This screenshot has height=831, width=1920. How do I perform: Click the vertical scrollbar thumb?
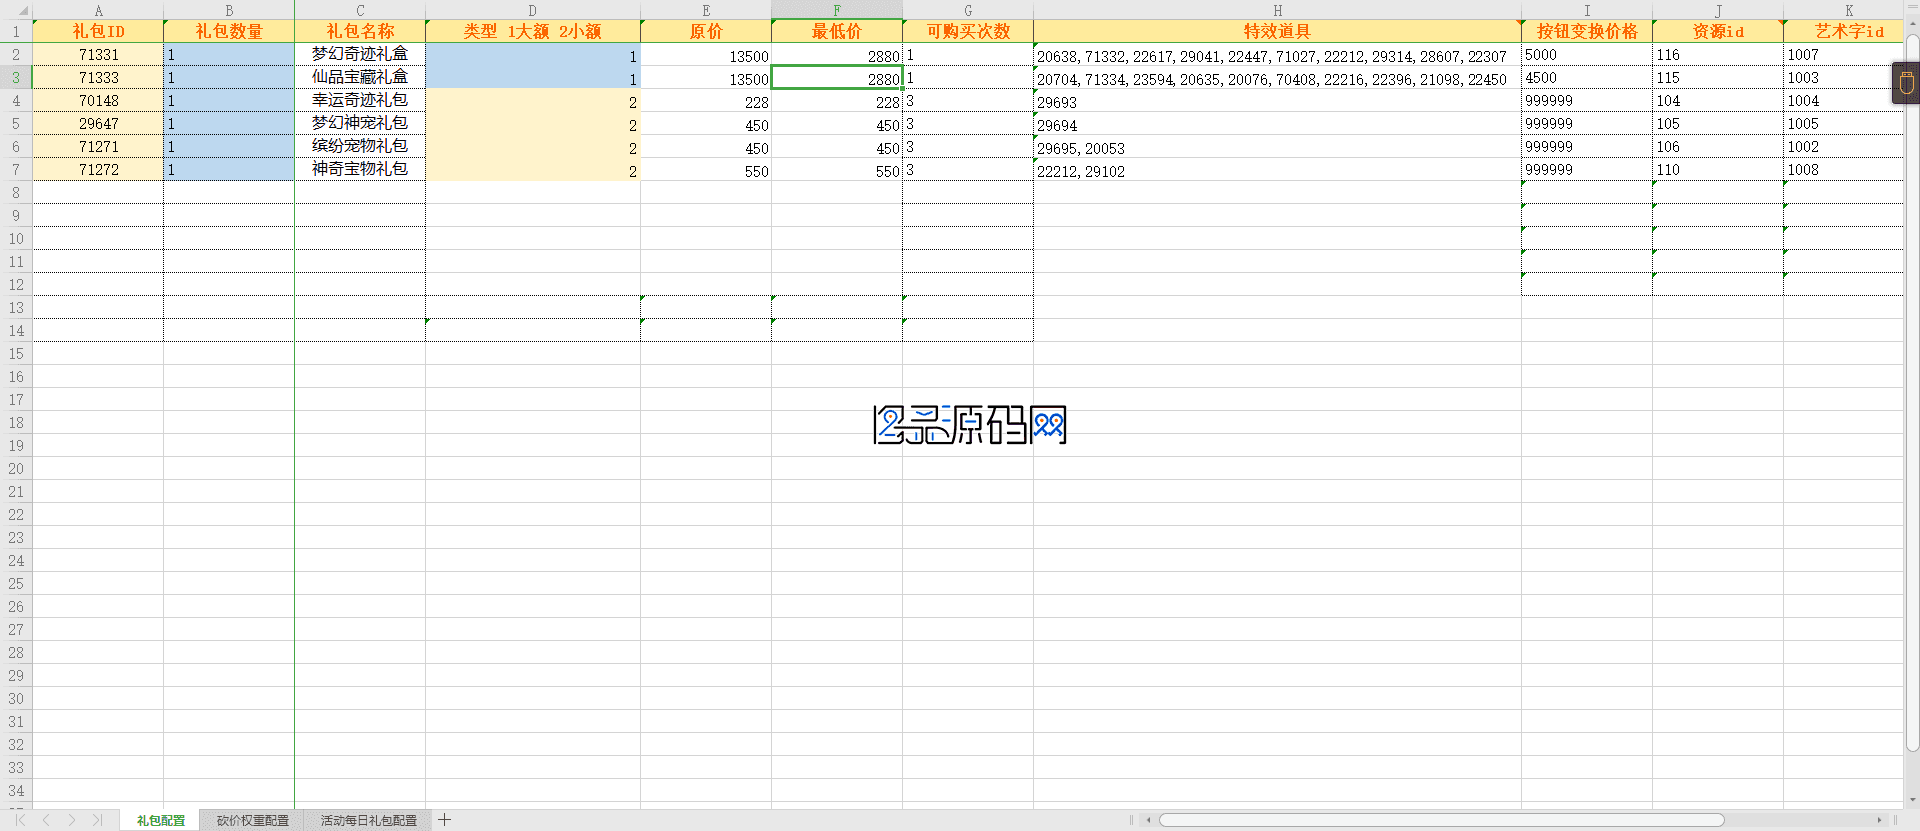[x=1912, y=393]
